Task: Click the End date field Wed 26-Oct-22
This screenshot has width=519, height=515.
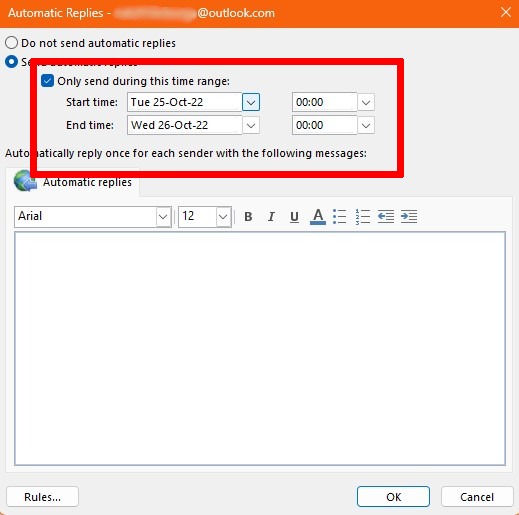Action: [185, 125]
